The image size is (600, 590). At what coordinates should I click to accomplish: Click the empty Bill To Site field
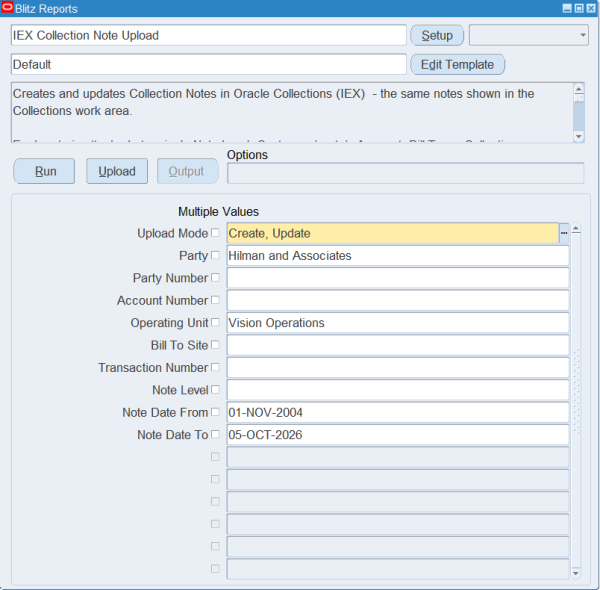[398, 345]
